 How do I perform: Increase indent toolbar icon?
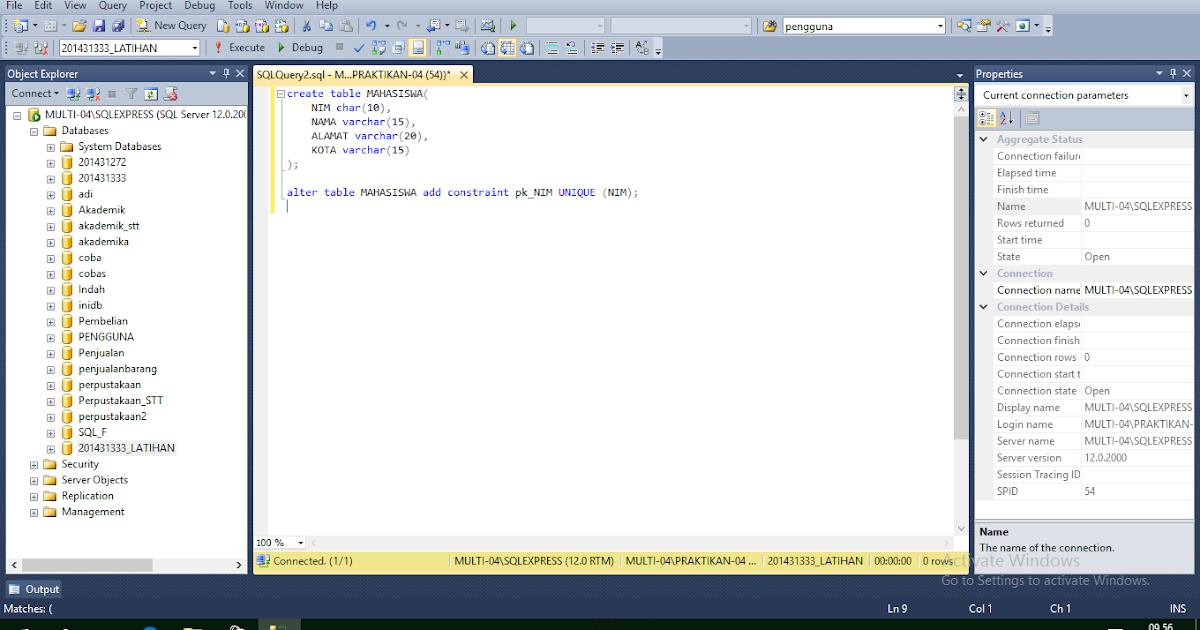click(x=618, y=47)
